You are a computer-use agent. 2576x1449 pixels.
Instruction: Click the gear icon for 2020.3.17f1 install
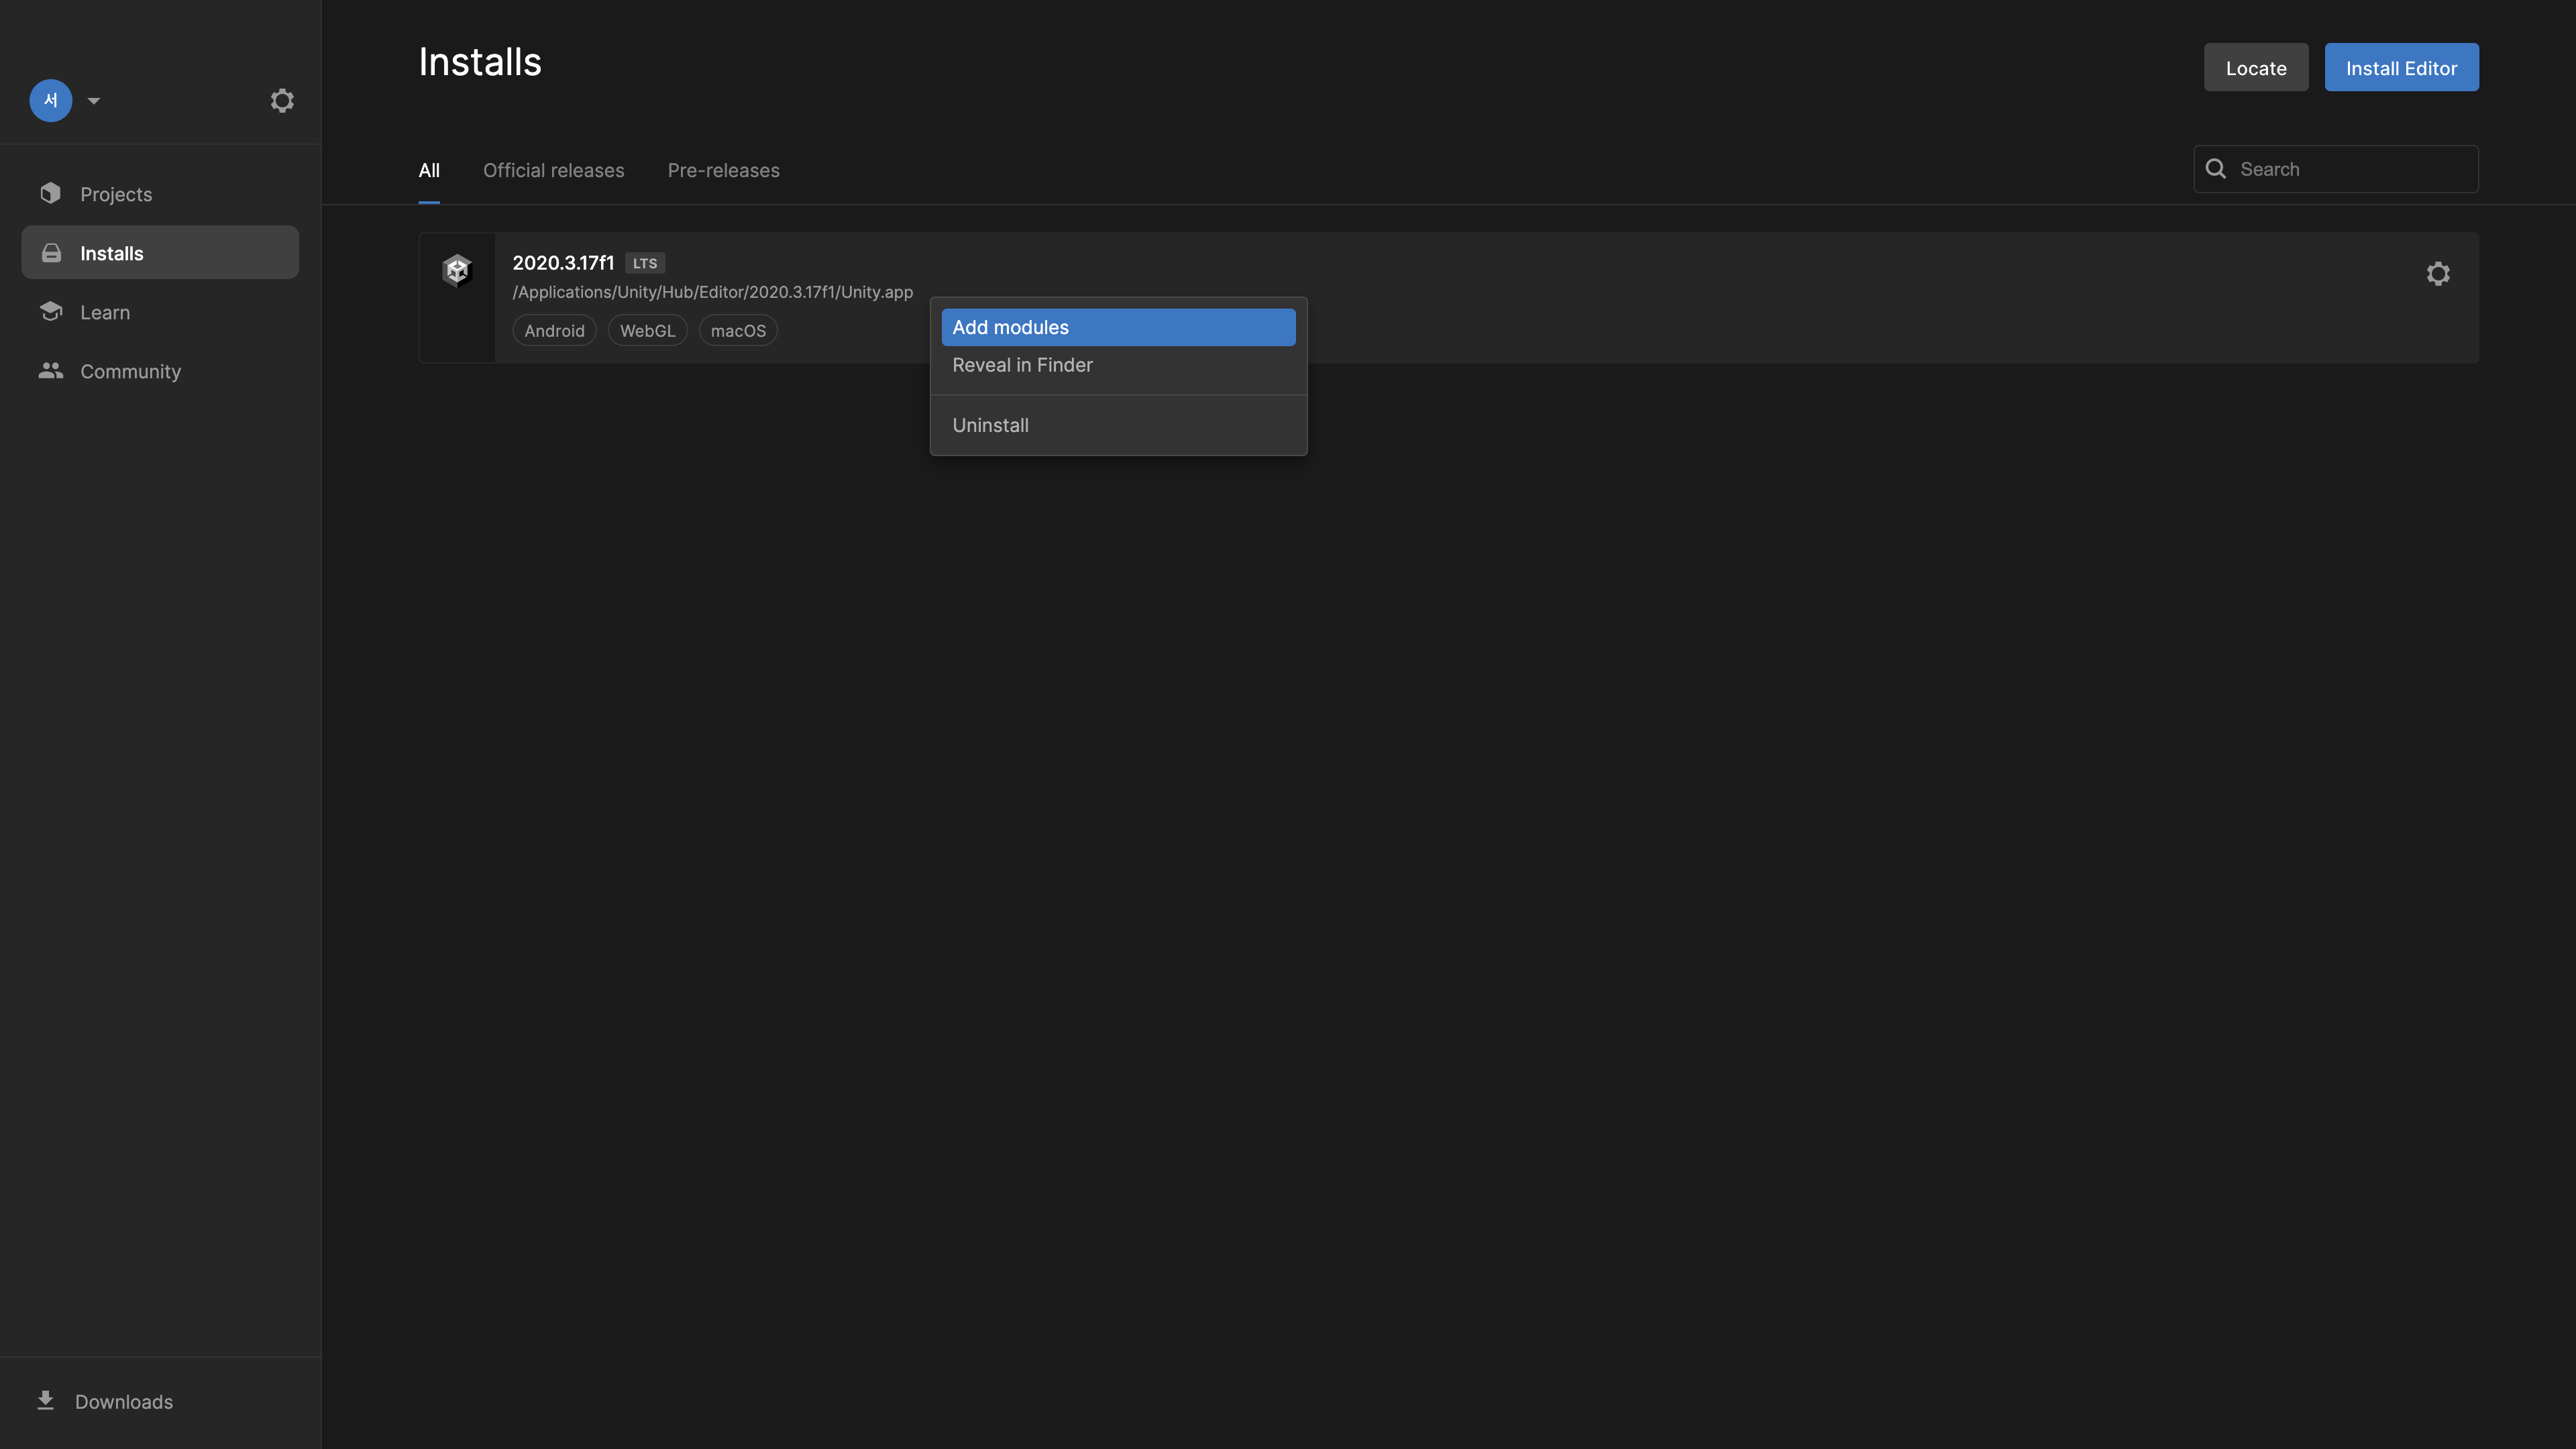pos(2438,273)
